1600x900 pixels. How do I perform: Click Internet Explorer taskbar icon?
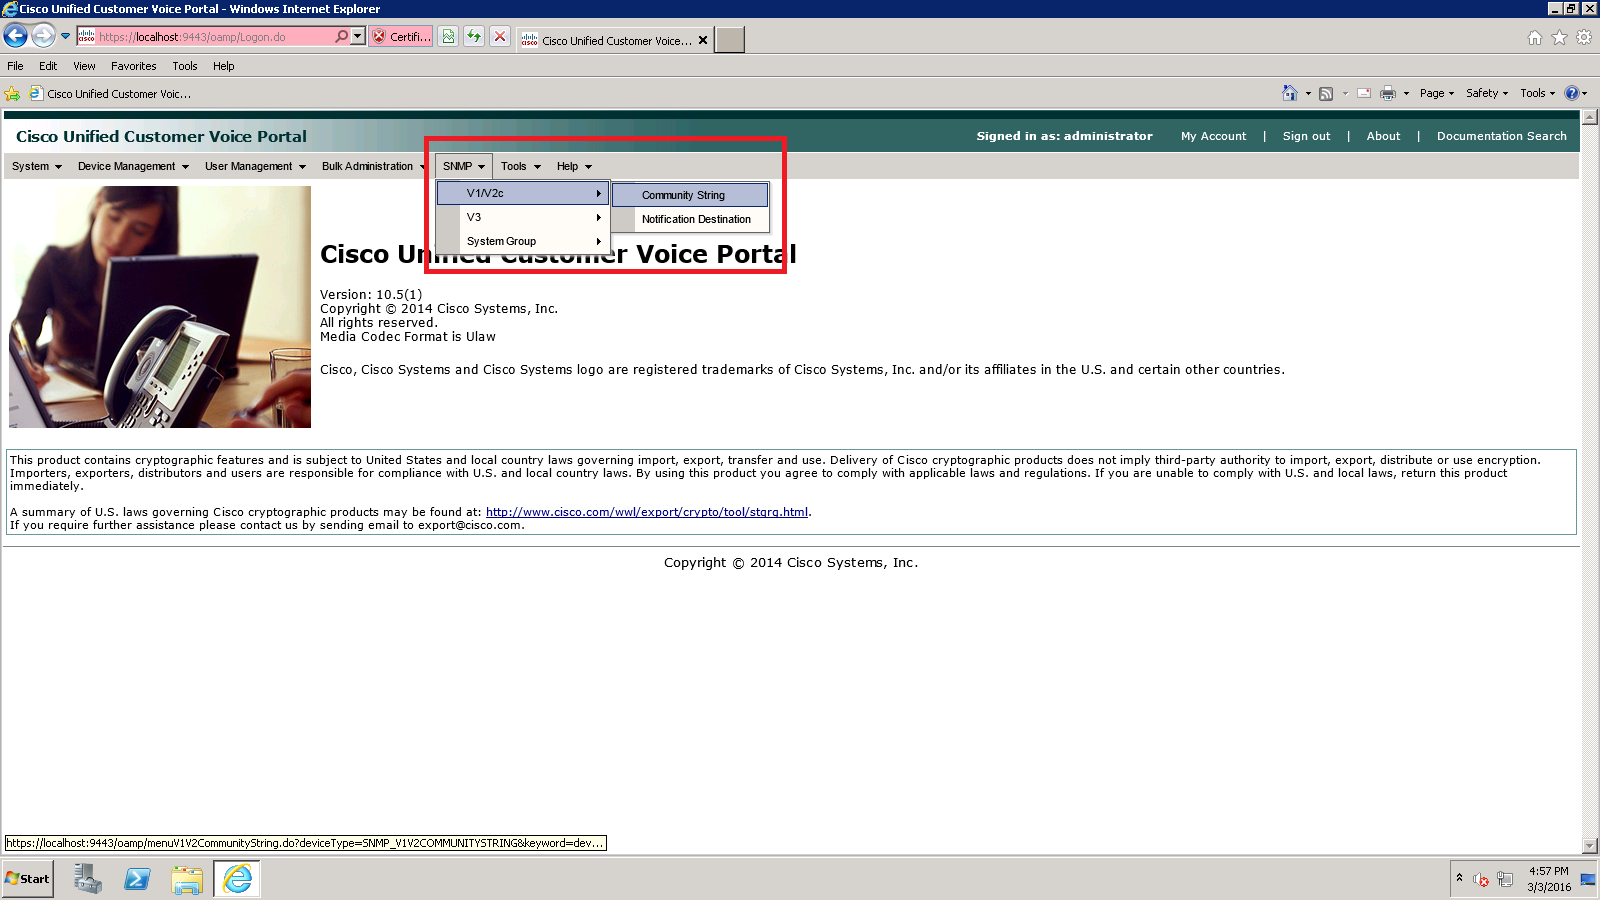(237, 879)
